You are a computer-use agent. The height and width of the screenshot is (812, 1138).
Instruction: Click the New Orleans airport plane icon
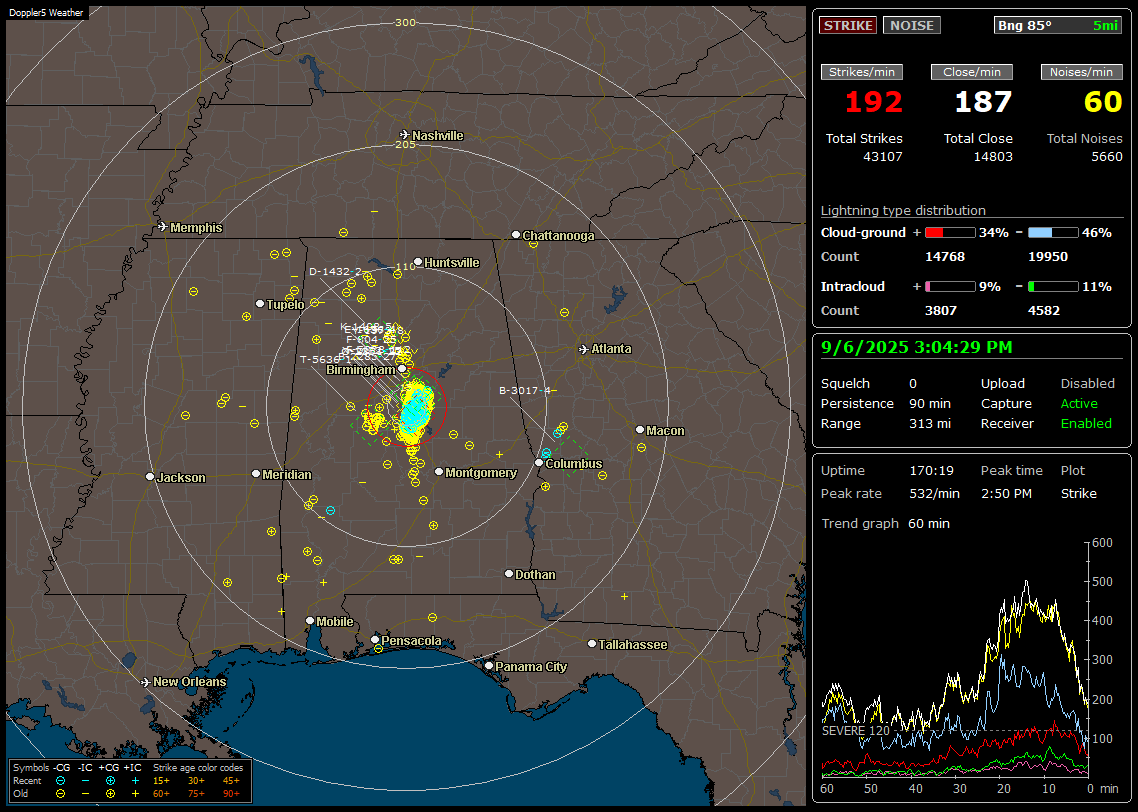click(146, 682)
